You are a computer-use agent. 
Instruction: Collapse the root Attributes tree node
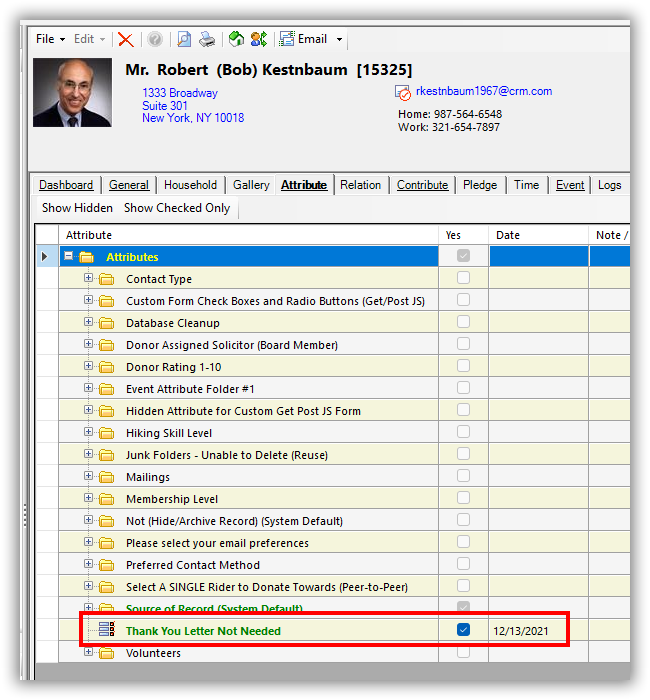[x=69, y=257]
